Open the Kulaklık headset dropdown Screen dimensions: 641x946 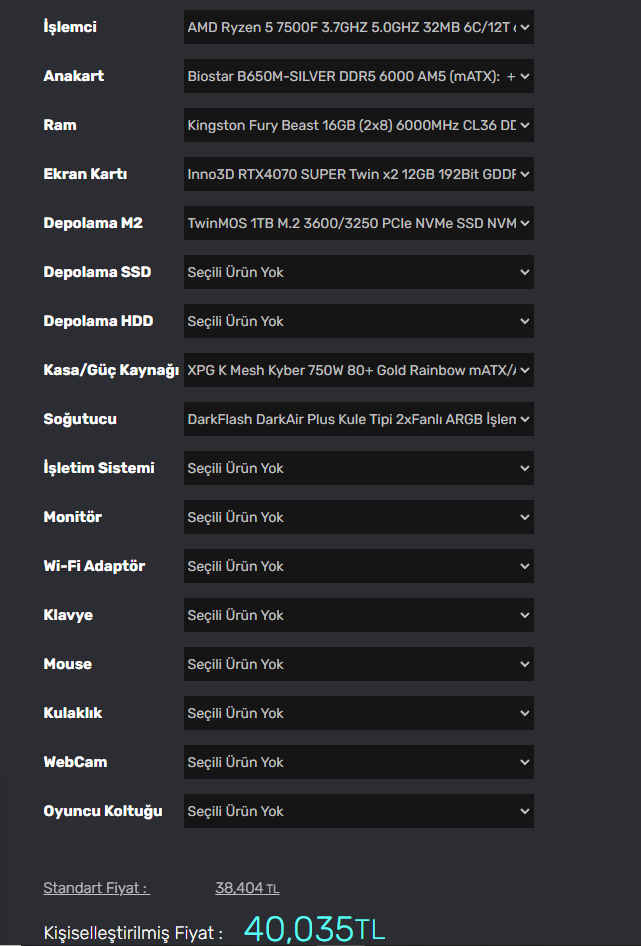tap(358, 713)
